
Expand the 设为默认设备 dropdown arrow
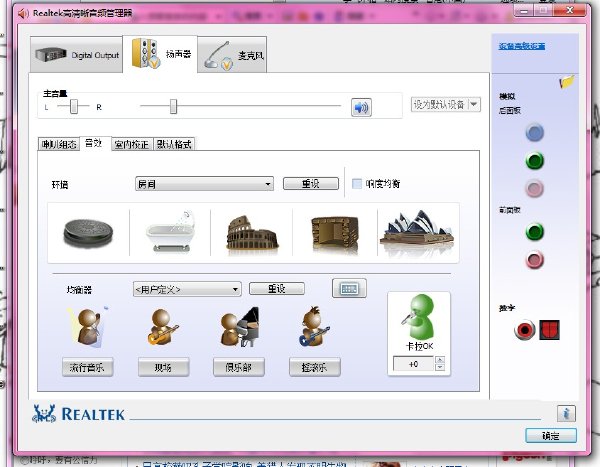474,104
